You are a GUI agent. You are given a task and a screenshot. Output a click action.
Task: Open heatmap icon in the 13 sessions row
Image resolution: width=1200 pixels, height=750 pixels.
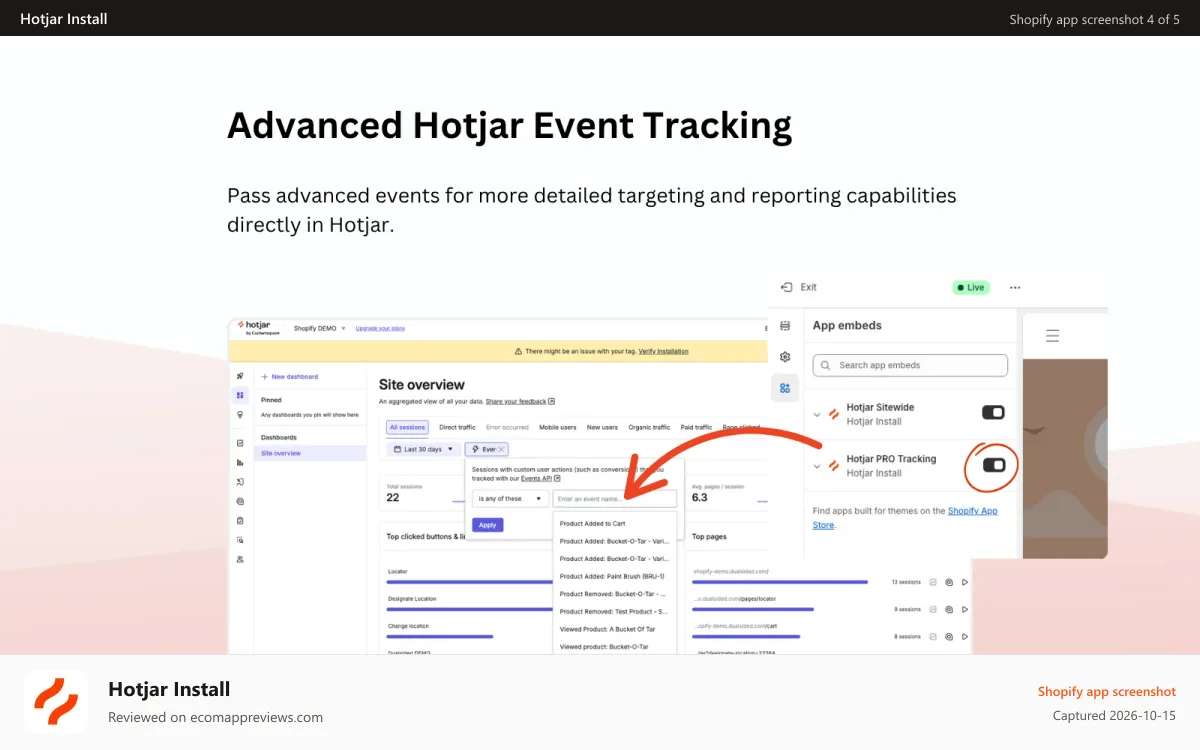(x=949, y=582)
